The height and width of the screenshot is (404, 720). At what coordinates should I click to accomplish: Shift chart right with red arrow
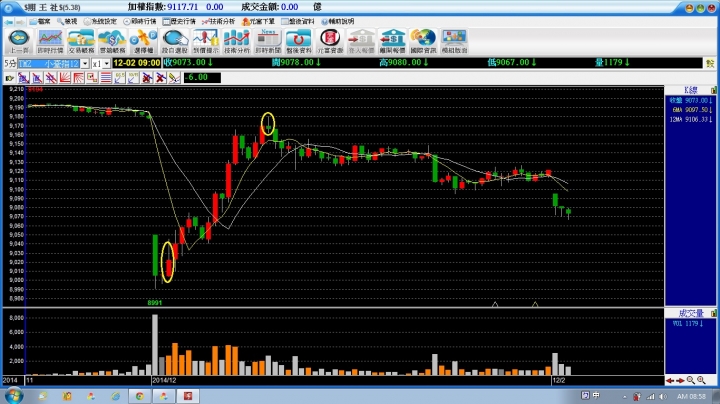tap(680, 381)
